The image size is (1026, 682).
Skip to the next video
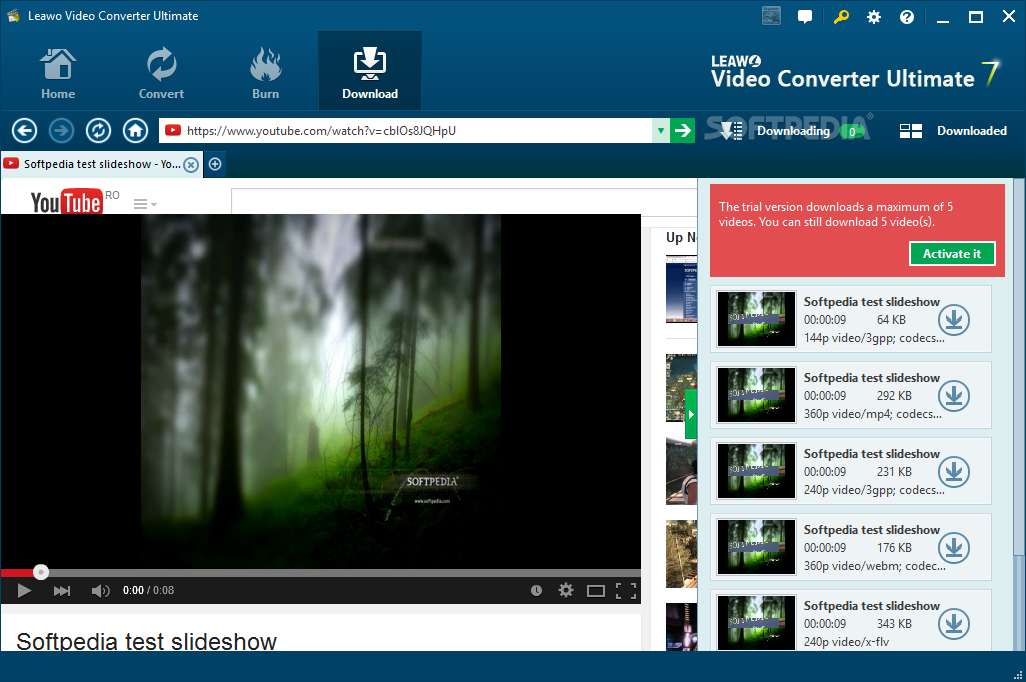(62, 590)
